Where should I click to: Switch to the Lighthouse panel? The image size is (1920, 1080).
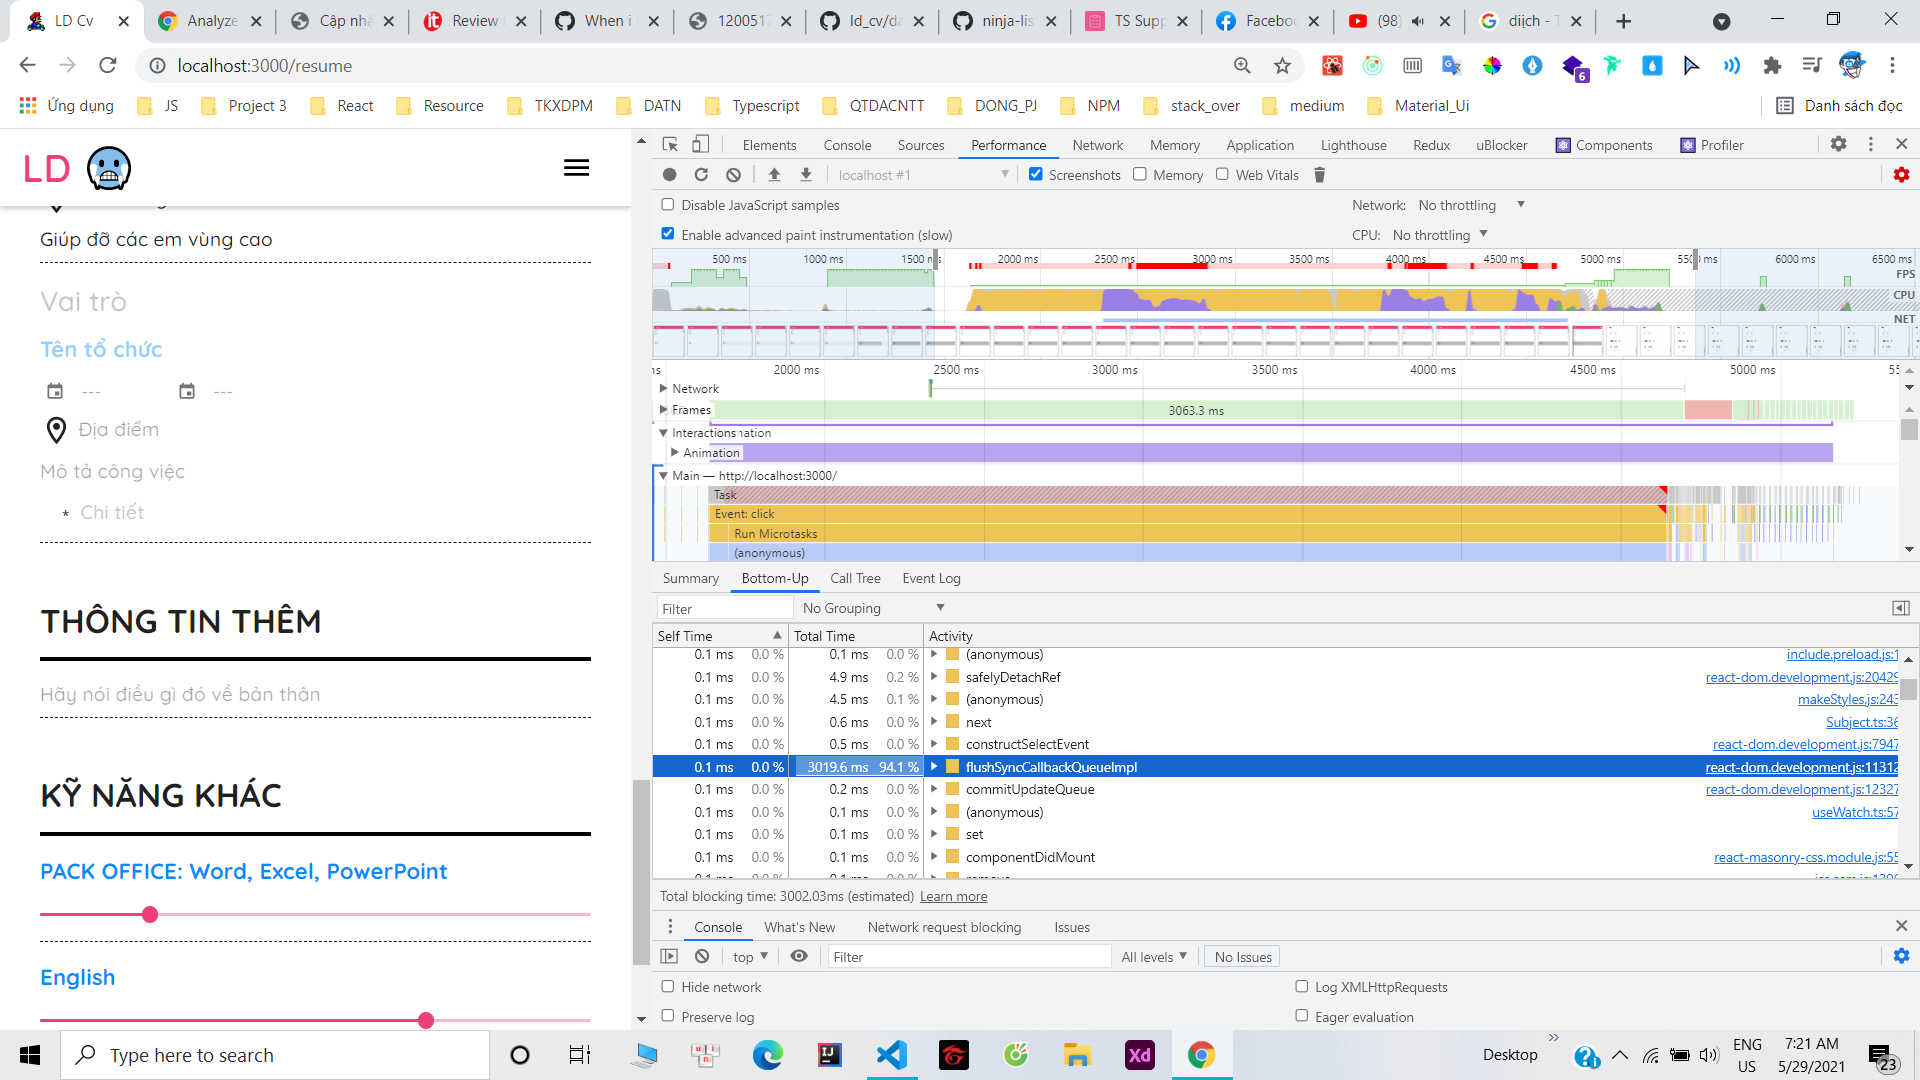[x=1353, y=145]
